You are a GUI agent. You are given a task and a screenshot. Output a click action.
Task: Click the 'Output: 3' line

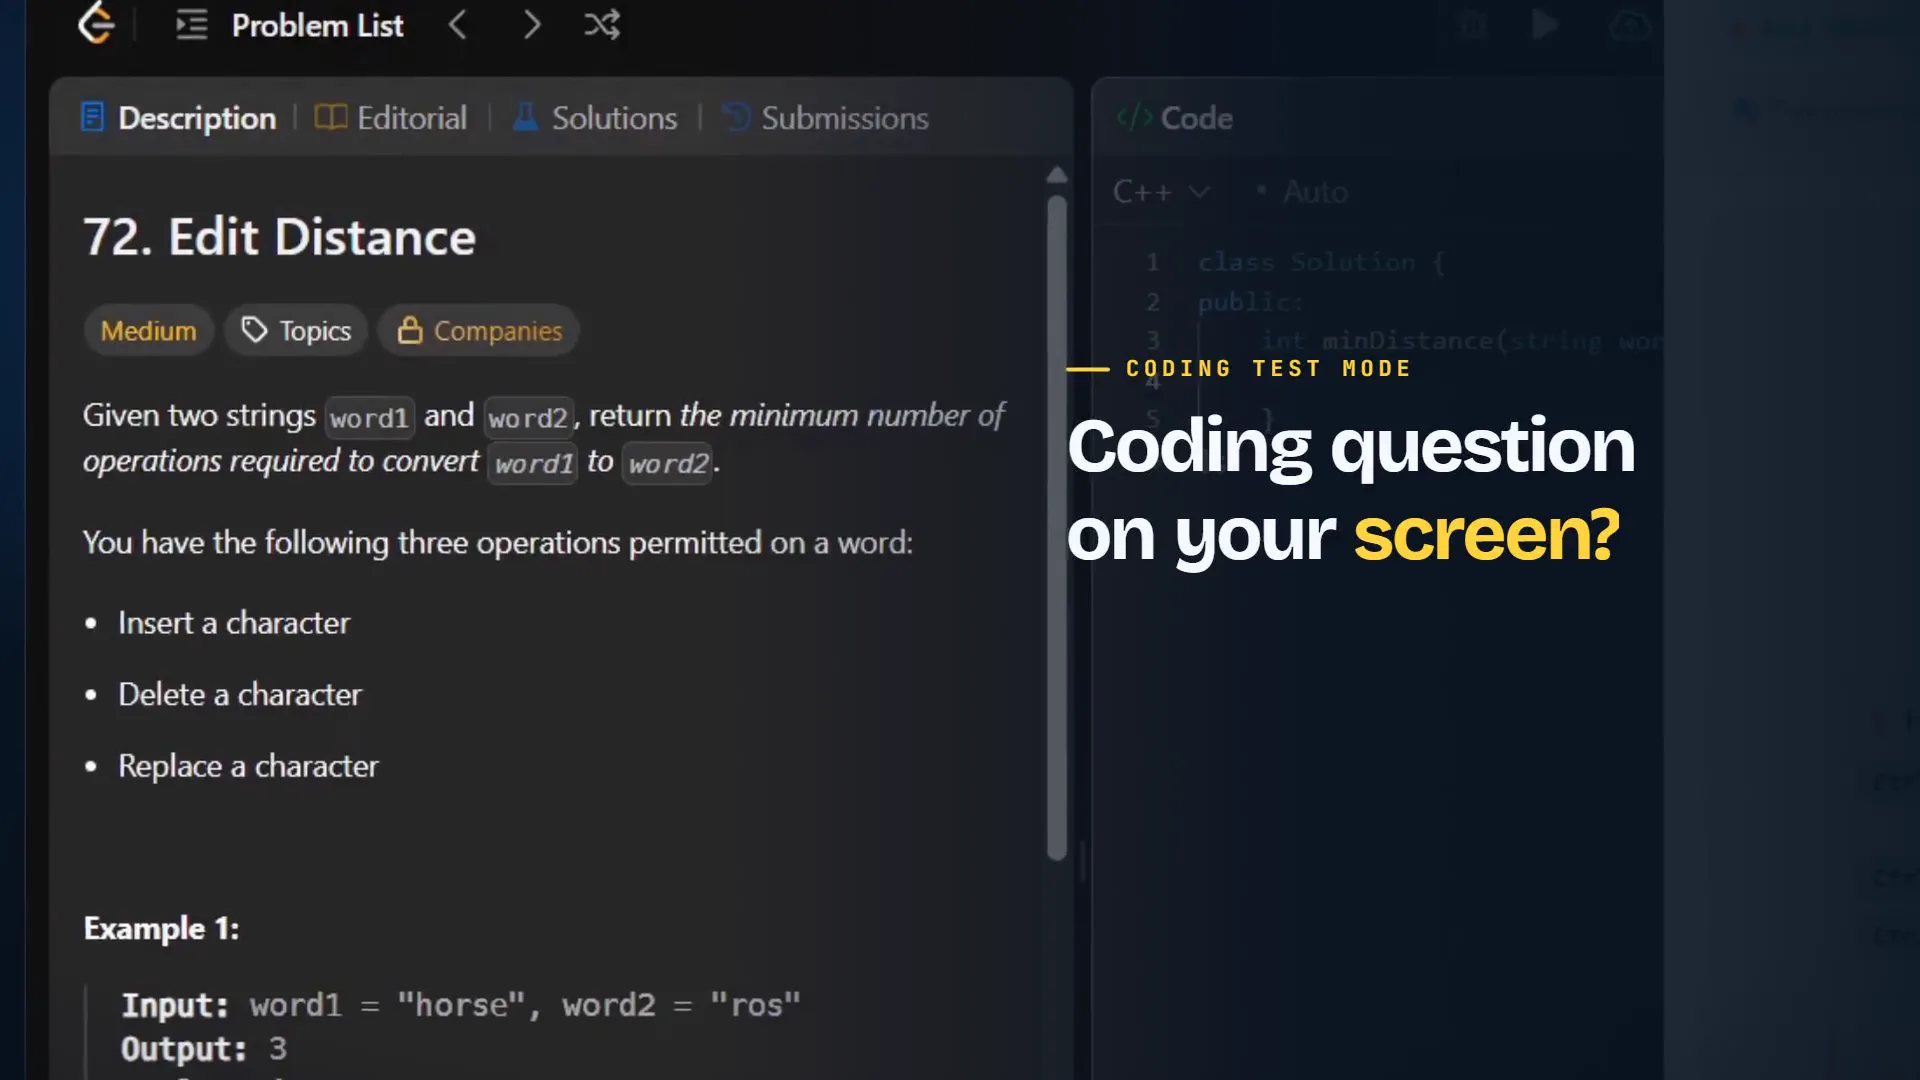coord(204,1049)
